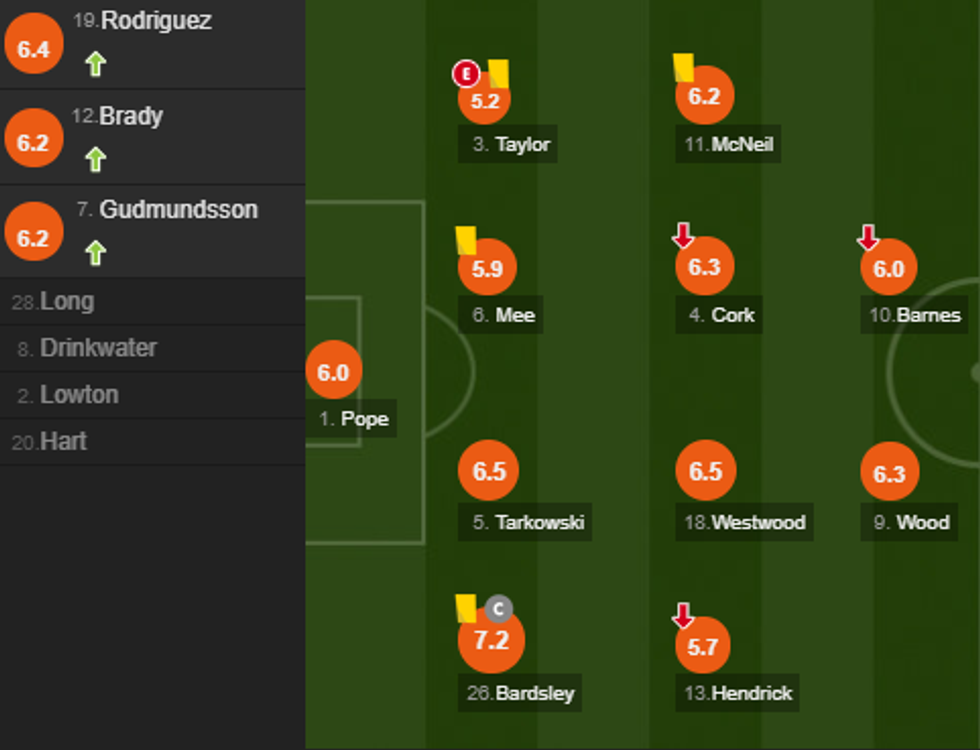Click Hart in the bench list
The image size is (980, 750).
coord(63,441)
